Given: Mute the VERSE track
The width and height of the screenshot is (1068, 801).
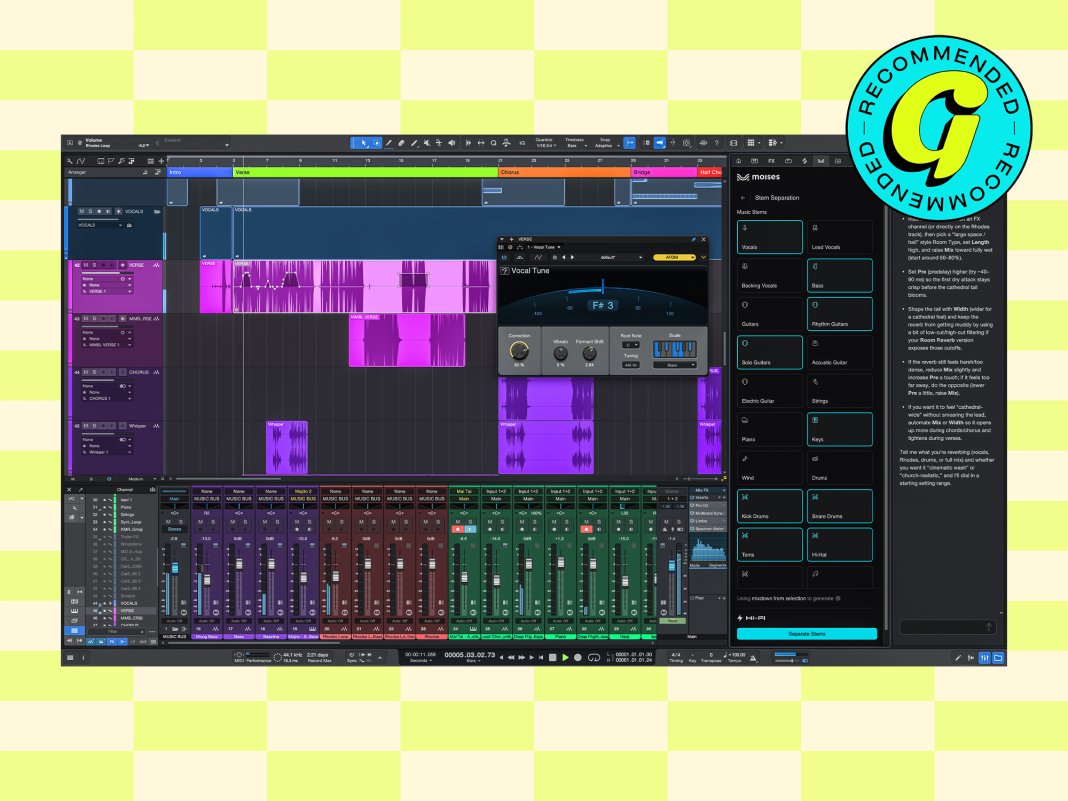Looking at the screenshot, I should point(86,265).
